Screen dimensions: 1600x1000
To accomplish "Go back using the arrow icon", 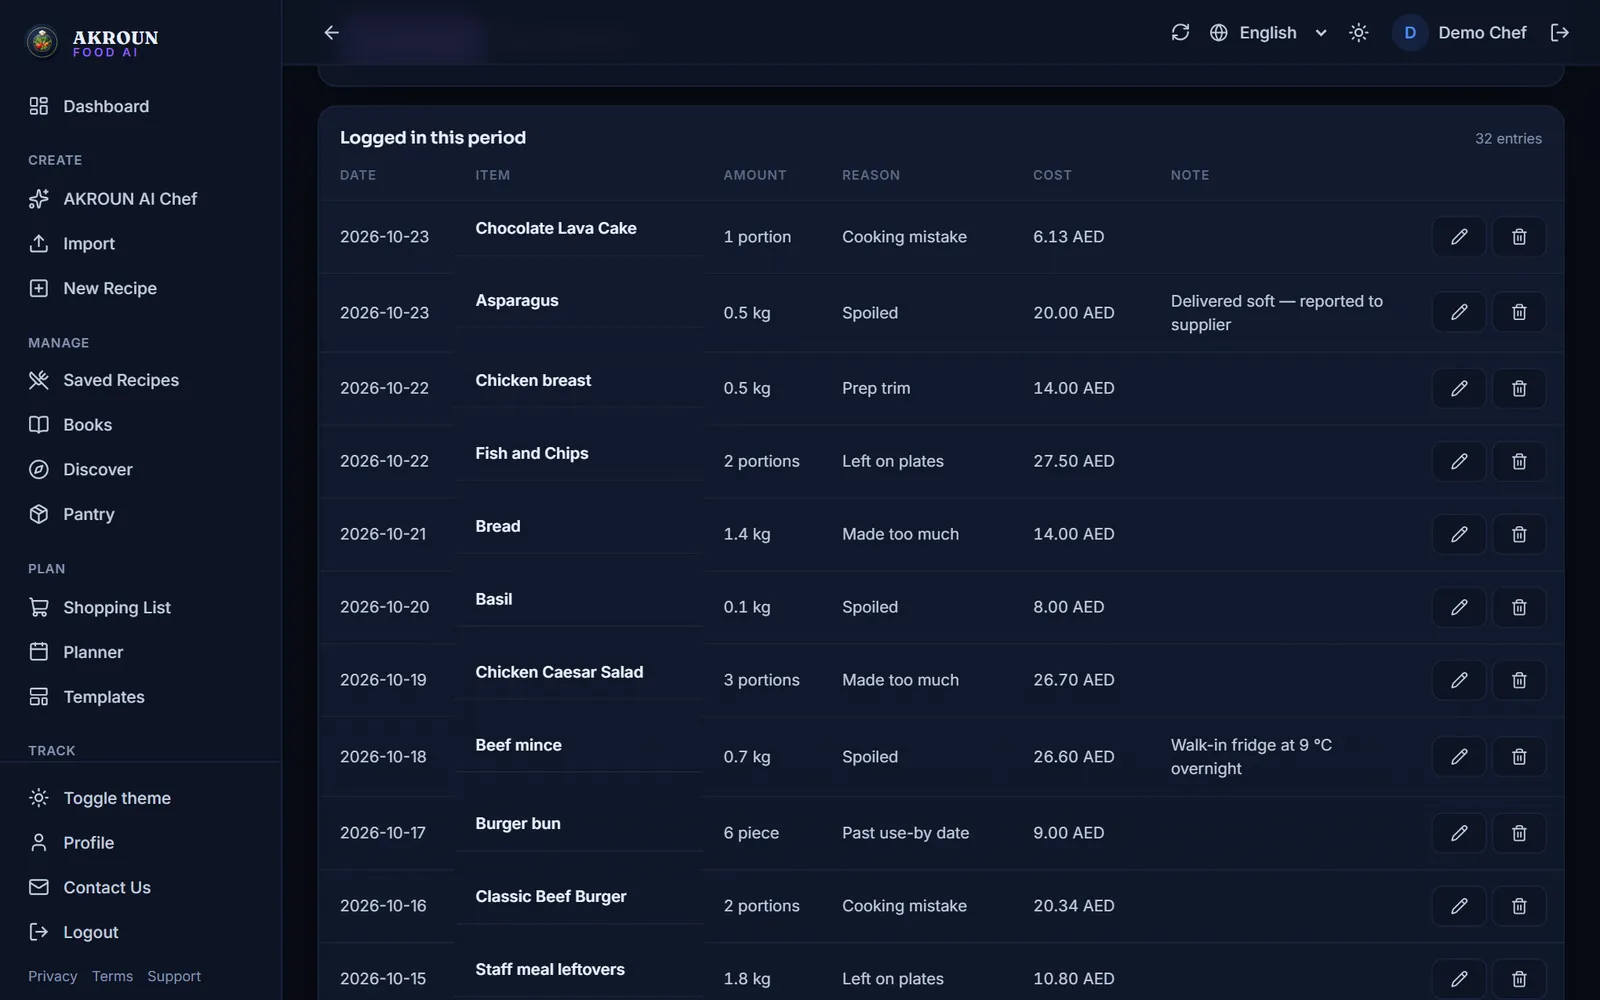I will pos(331,33).
